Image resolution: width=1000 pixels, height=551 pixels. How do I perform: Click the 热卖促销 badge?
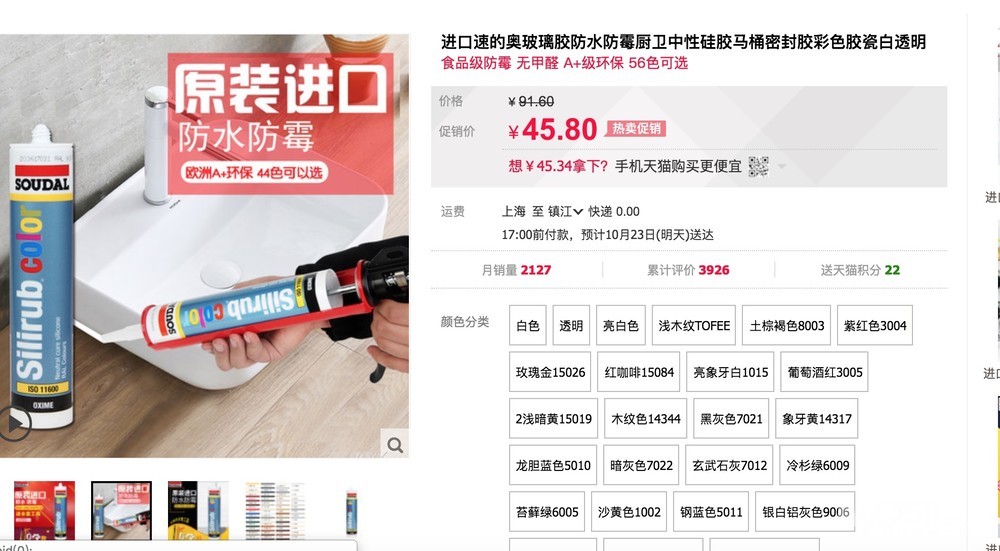coord(636,129)
